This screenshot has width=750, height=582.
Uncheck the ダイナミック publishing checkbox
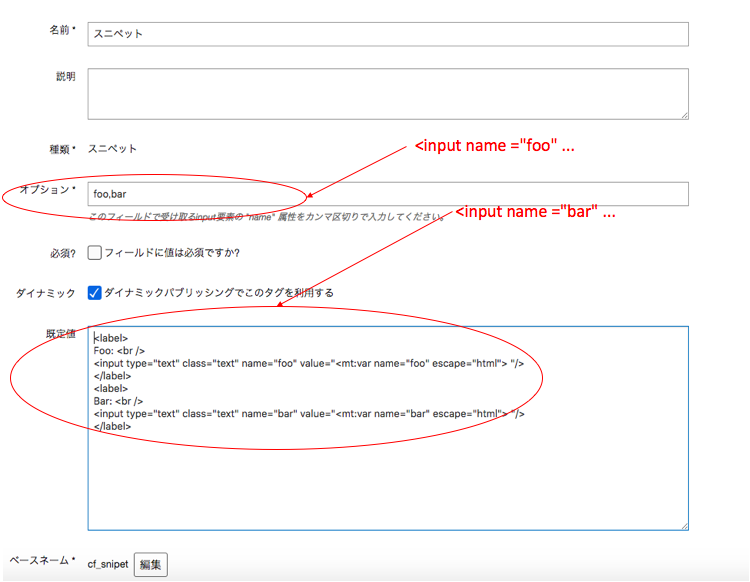[95, 293]
